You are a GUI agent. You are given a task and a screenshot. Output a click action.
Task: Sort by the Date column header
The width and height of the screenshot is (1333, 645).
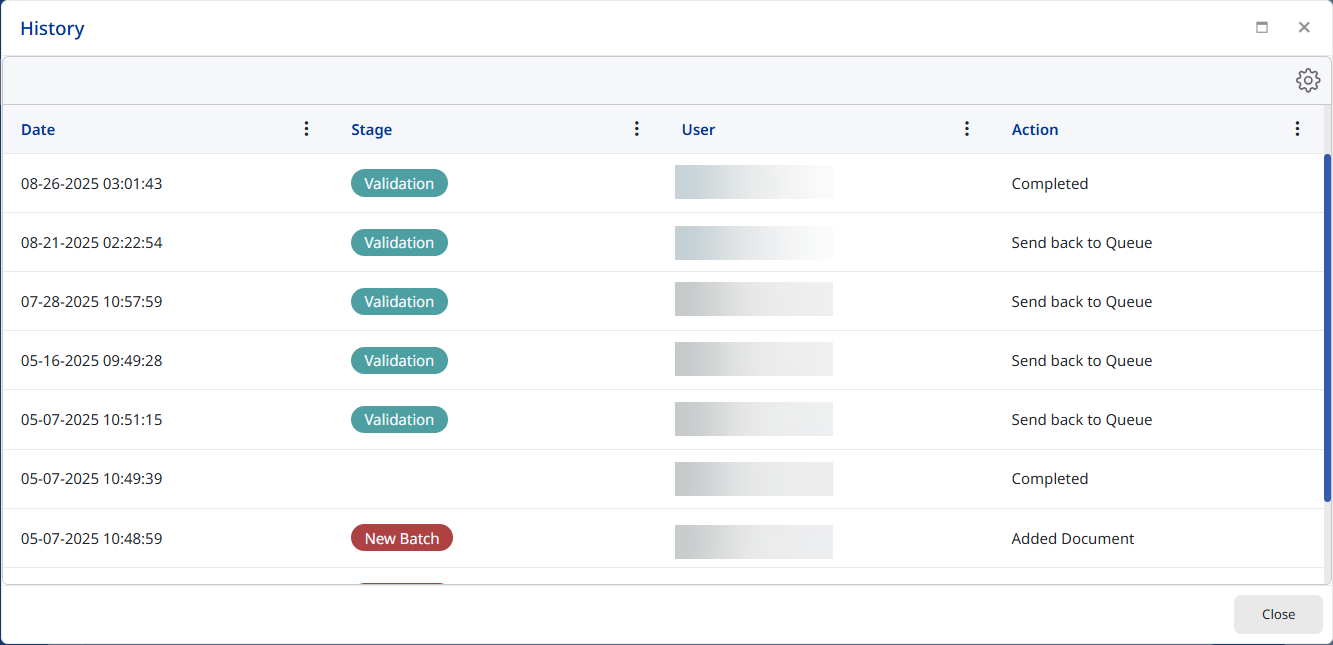click(x=38, y=130)
